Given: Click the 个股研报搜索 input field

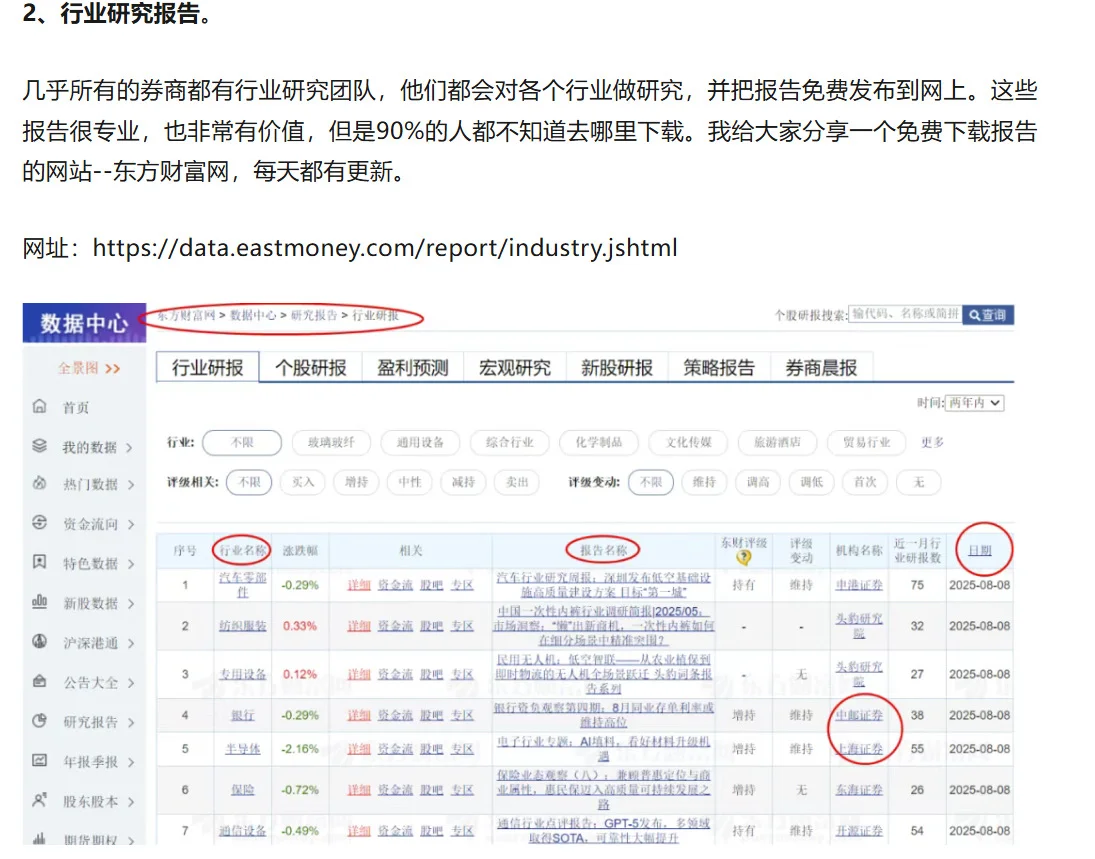Looking at the screenshot, I should [x=904, y=315].
